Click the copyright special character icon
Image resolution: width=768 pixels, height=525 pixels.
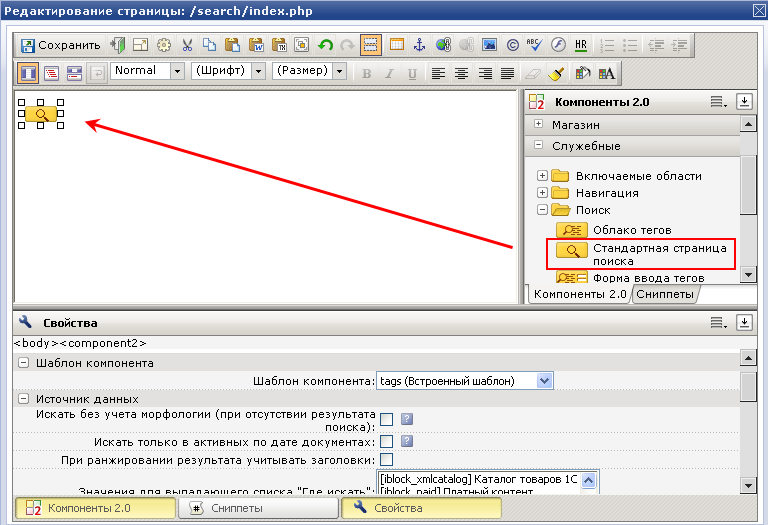512,45
